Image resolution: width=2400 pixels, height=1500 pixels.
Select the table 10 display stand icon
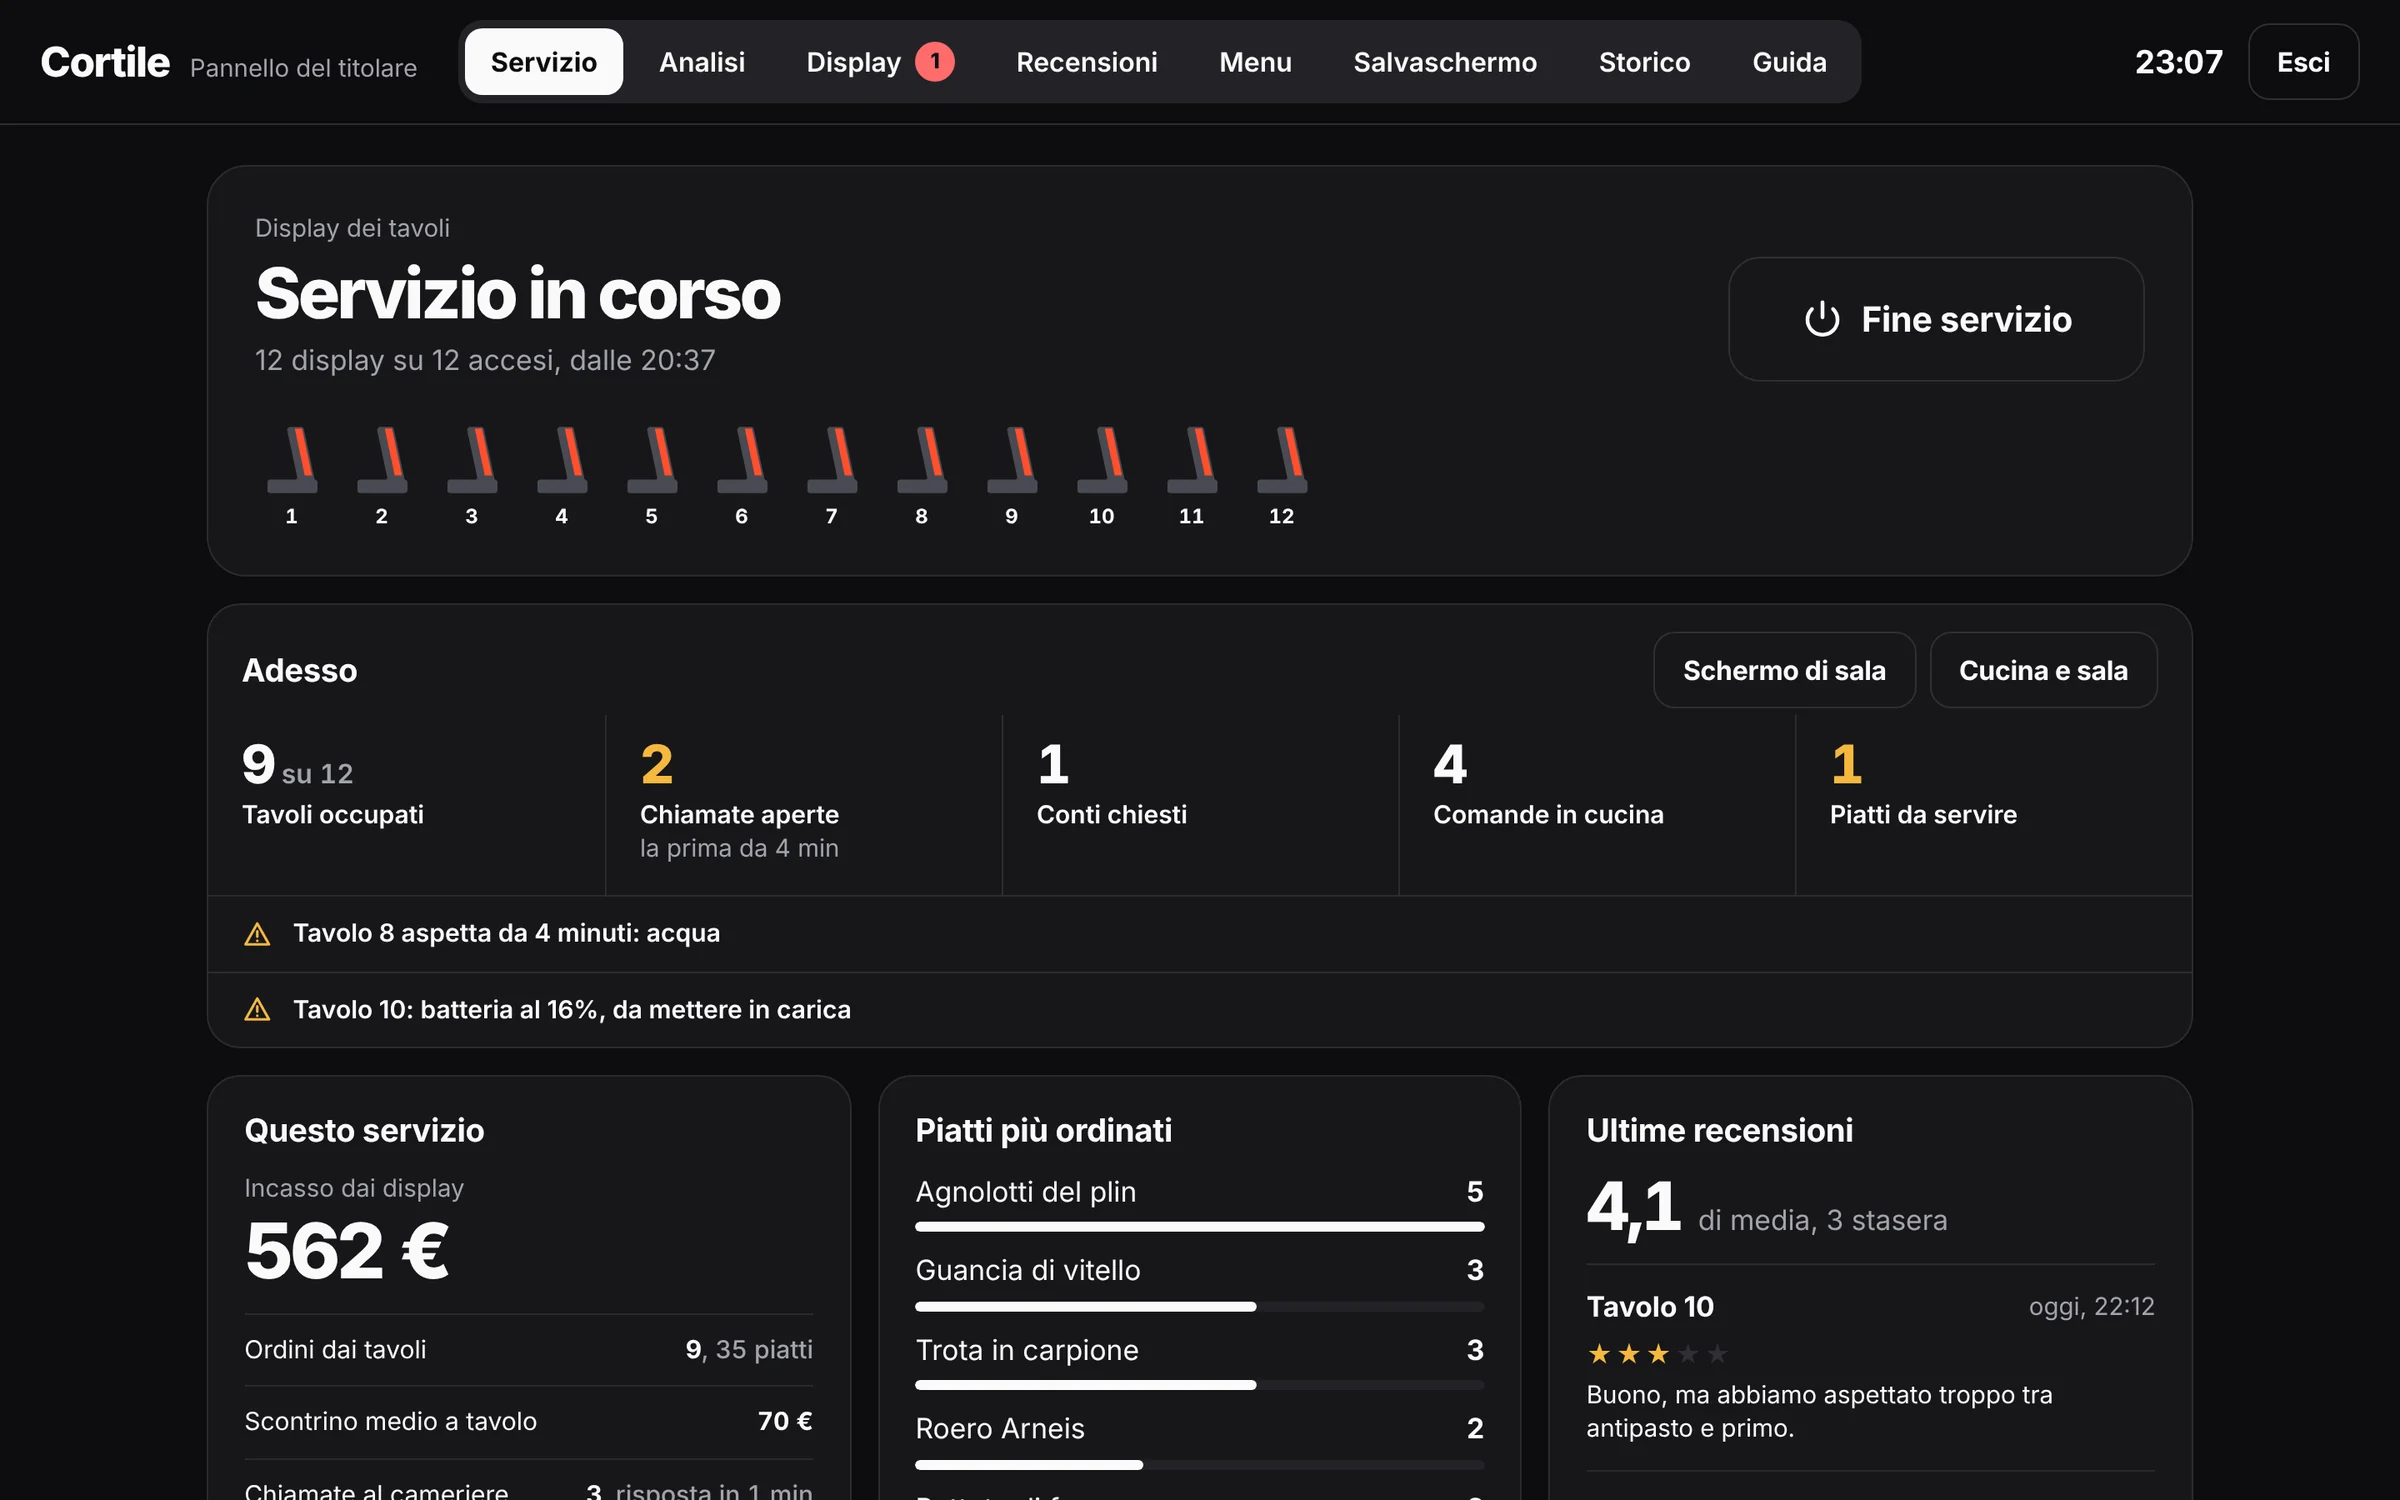point(1102,460)
